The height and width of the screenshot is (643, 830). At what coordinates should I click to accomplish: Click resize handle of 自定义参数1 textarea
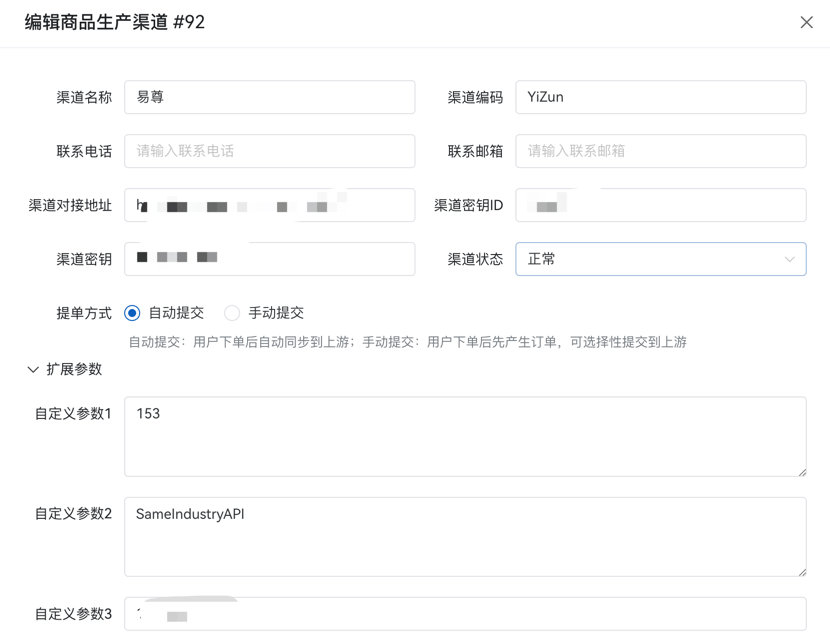pos(801,471)
